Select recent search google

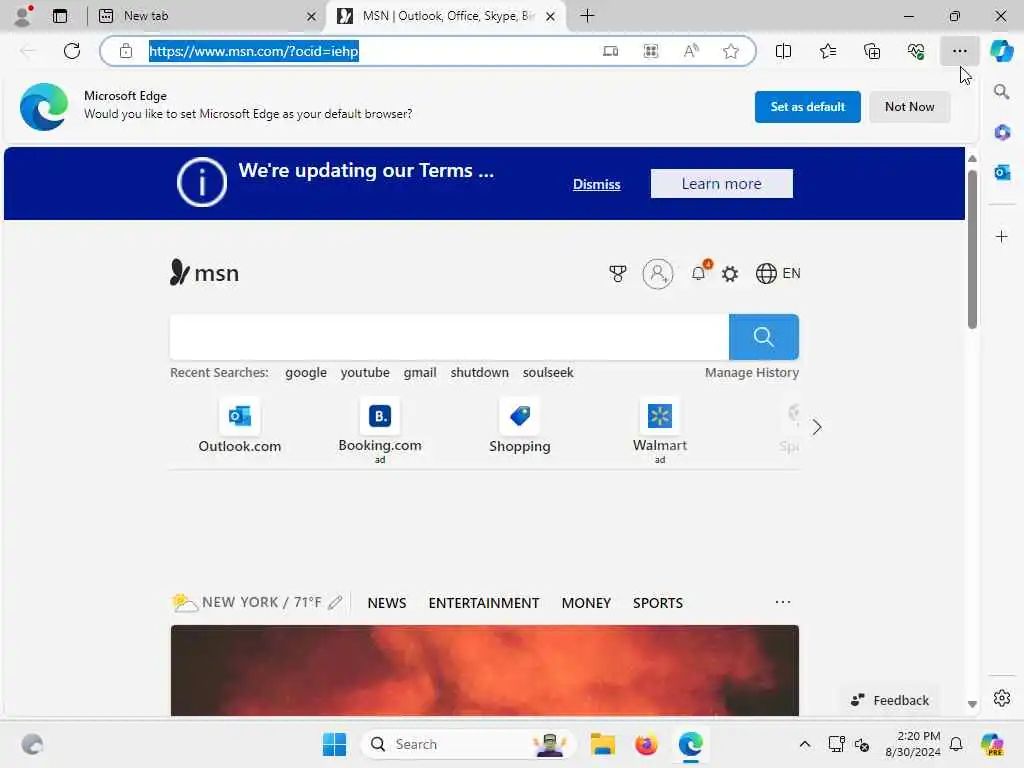[x=306, y=372]
